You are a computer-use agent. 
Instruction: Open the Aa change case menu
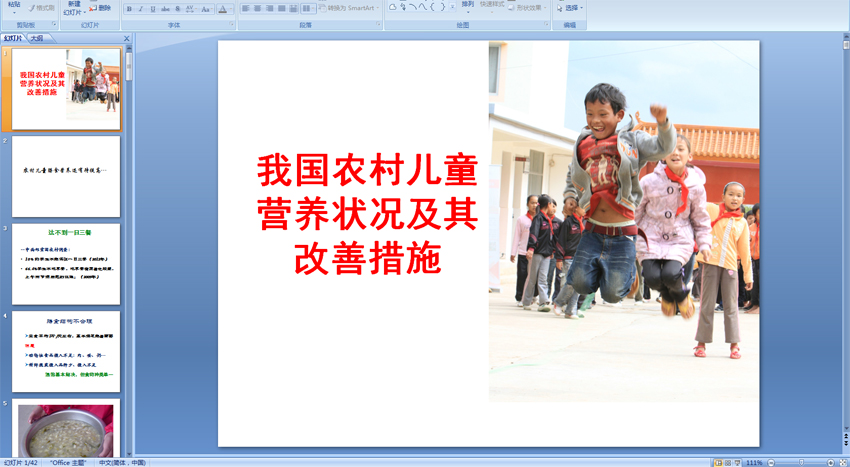(x=207, y=9)
